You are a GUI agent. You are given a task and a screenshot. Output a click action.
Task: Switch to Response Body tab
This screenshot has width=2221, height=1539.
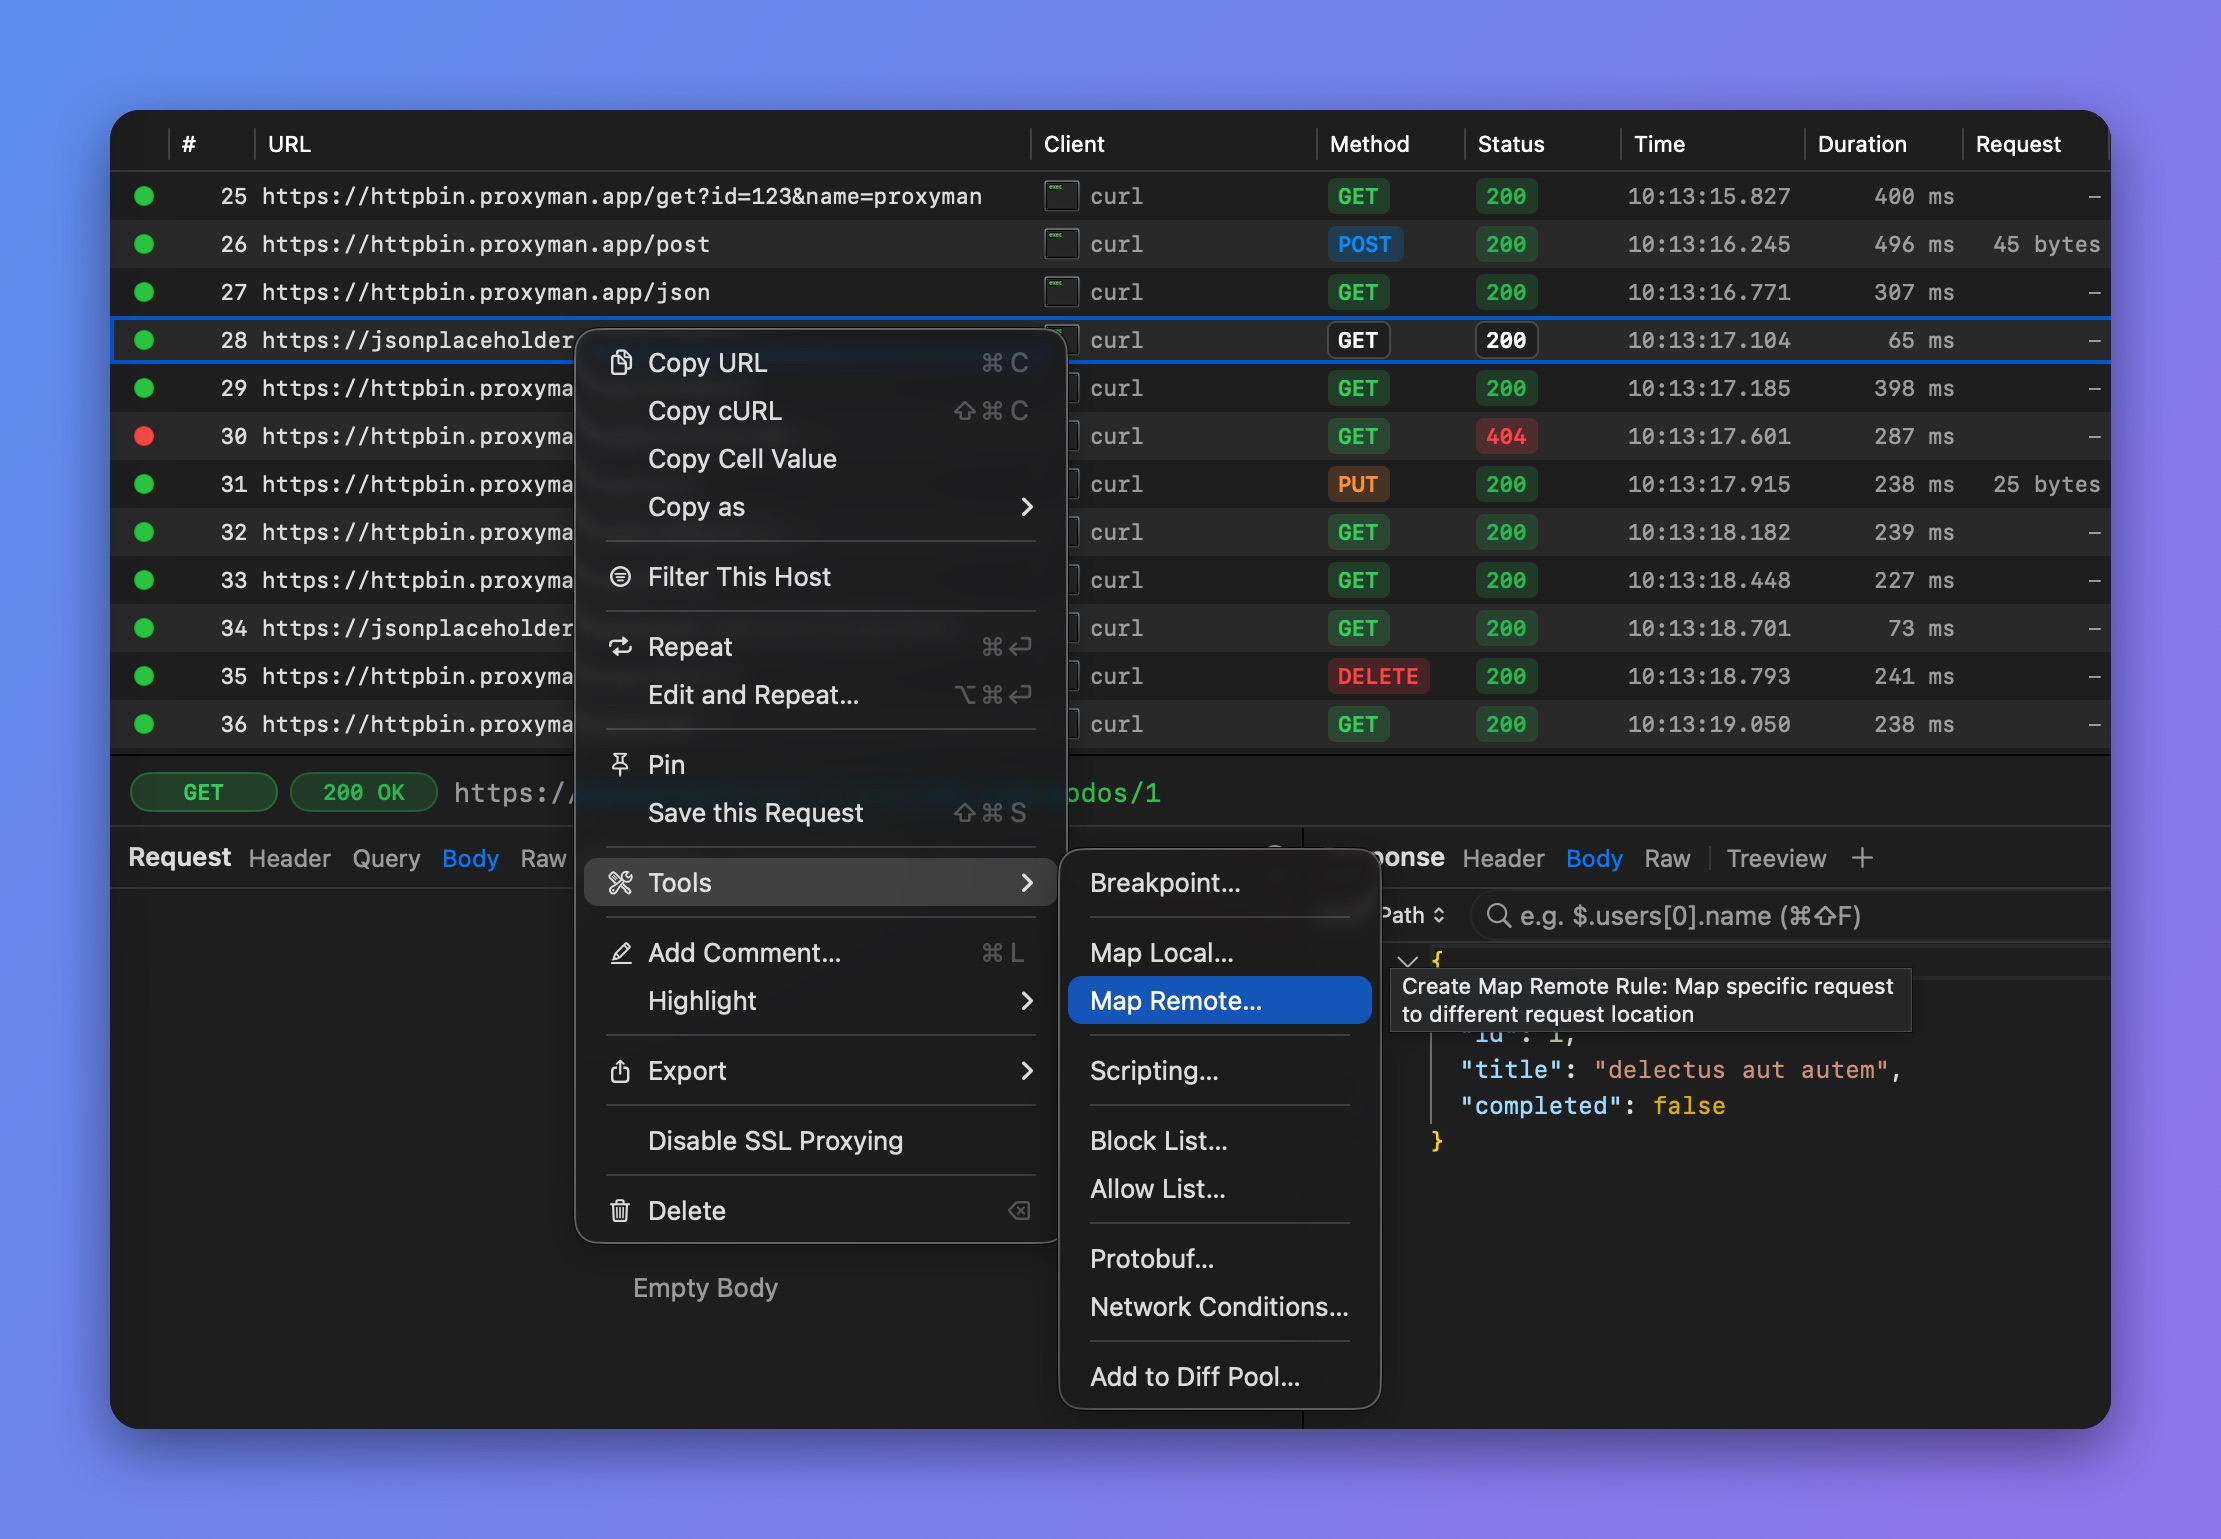[x=1594, y=858]
